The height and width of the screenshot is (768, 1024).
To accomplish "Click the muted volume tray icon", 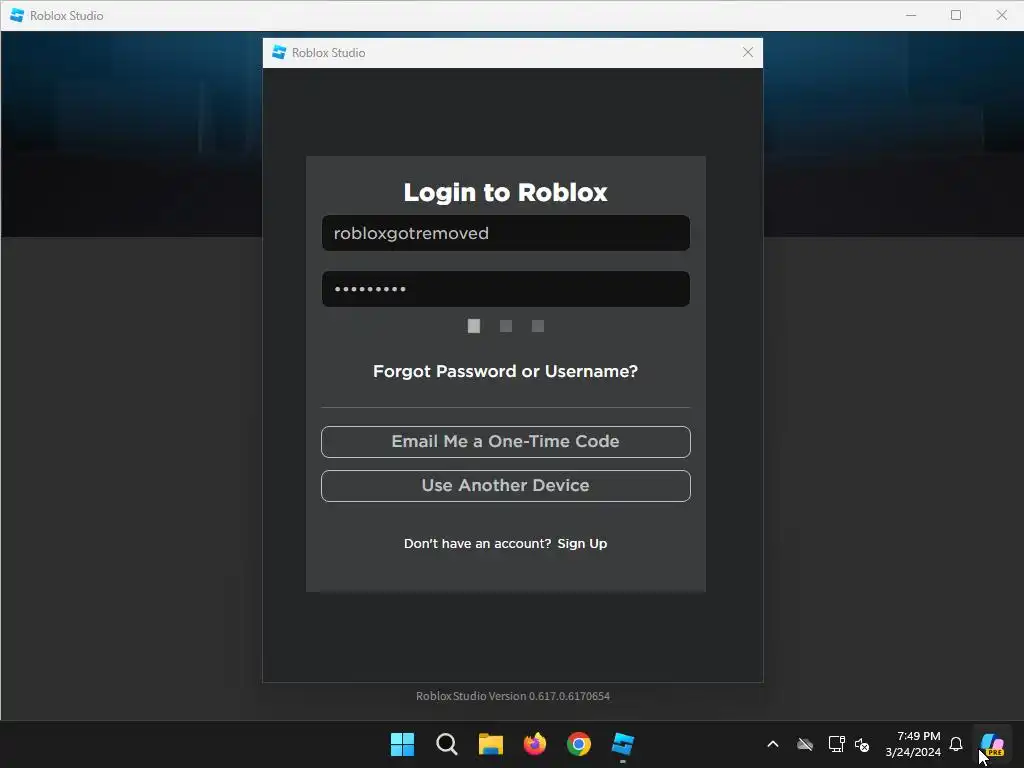I will click(862, 744).
